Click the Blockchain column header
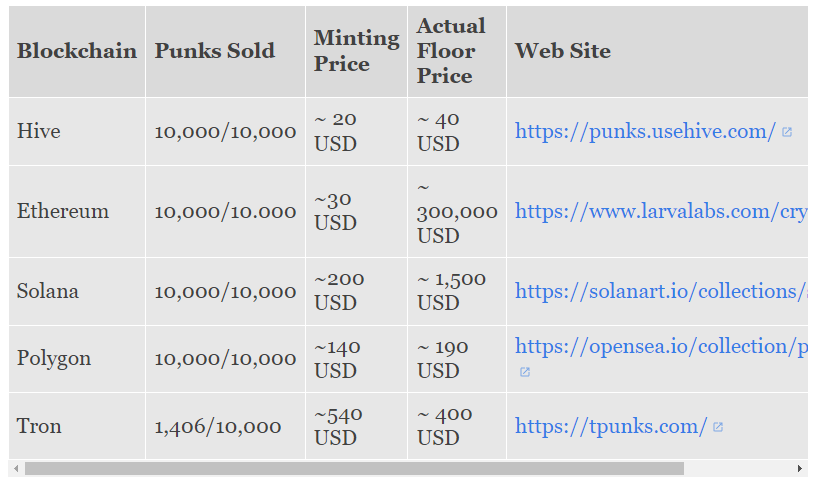The height and width of the screenshot is (493, 826). [77, 52]
